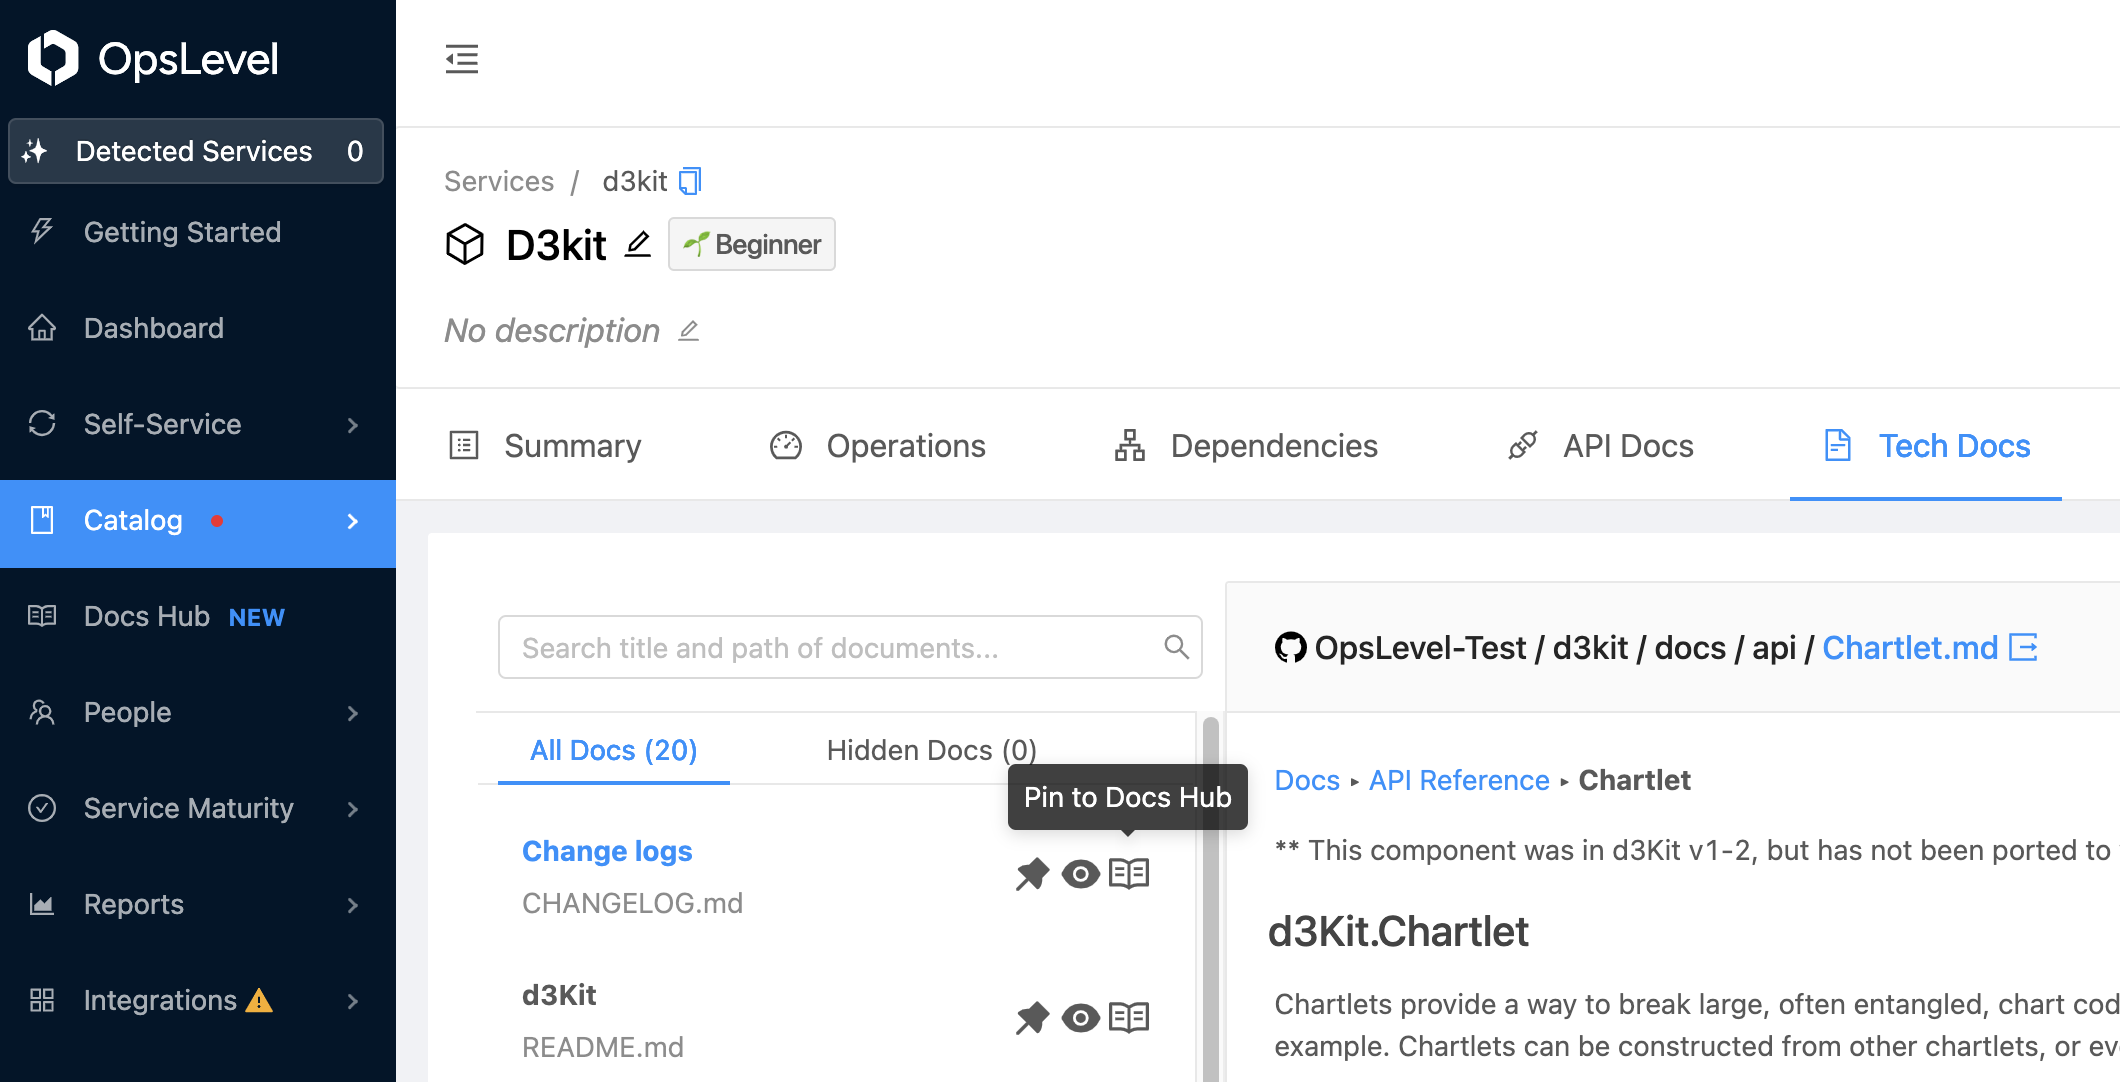Viewport: 2120px width, 1082px height.
Task: Expand the People menu chevron
Action: pos(352,713)
